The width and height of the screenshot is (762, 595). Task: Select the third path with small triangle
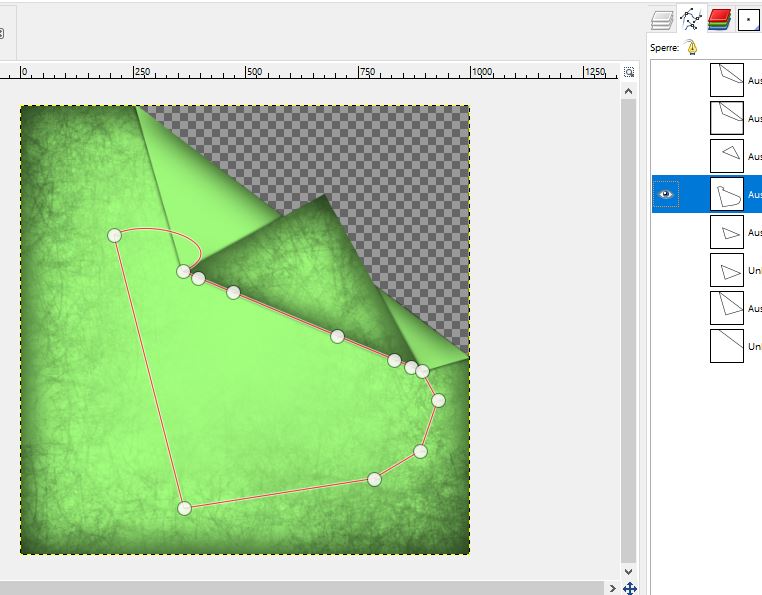tap(727, 156)
